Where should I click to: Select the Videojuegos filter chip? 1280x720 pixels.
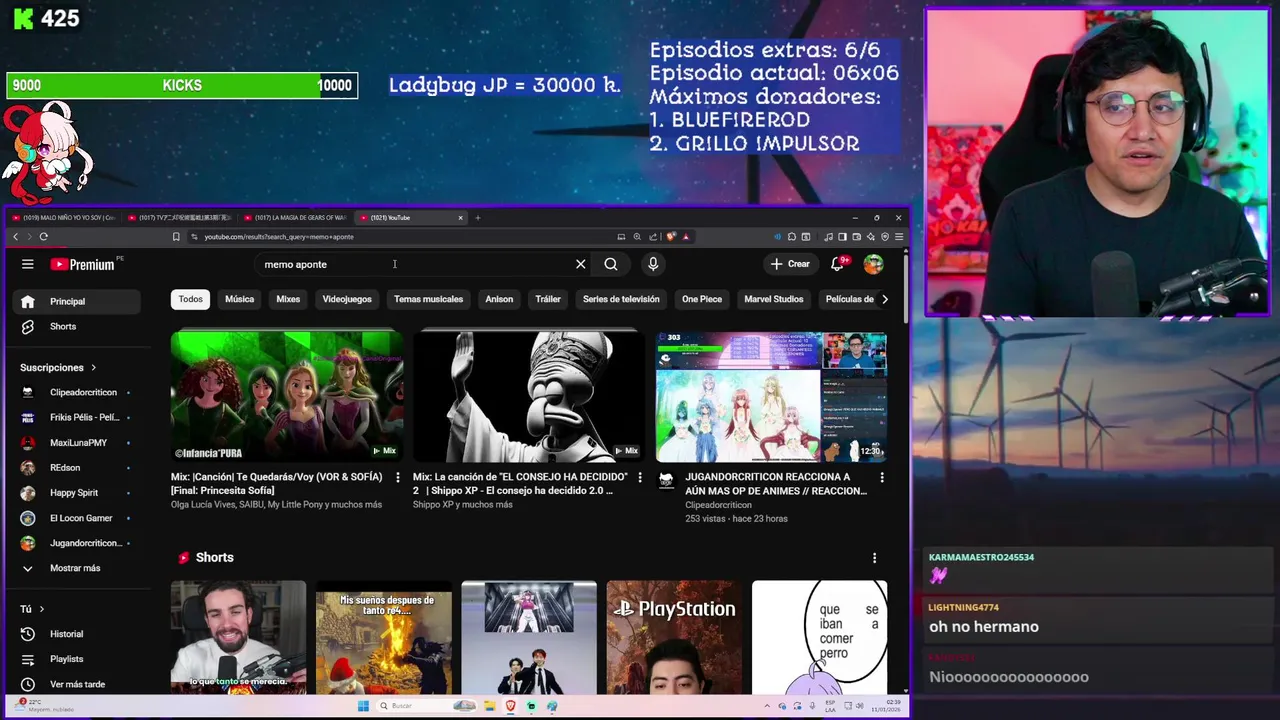click(x=347, y=299)
